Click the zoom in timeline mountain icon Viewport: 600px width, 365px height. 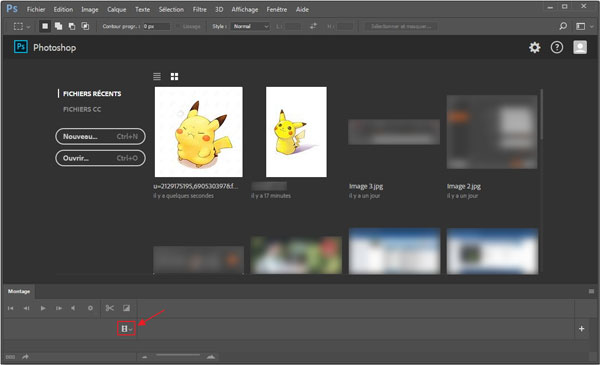(x=211, y=357)
